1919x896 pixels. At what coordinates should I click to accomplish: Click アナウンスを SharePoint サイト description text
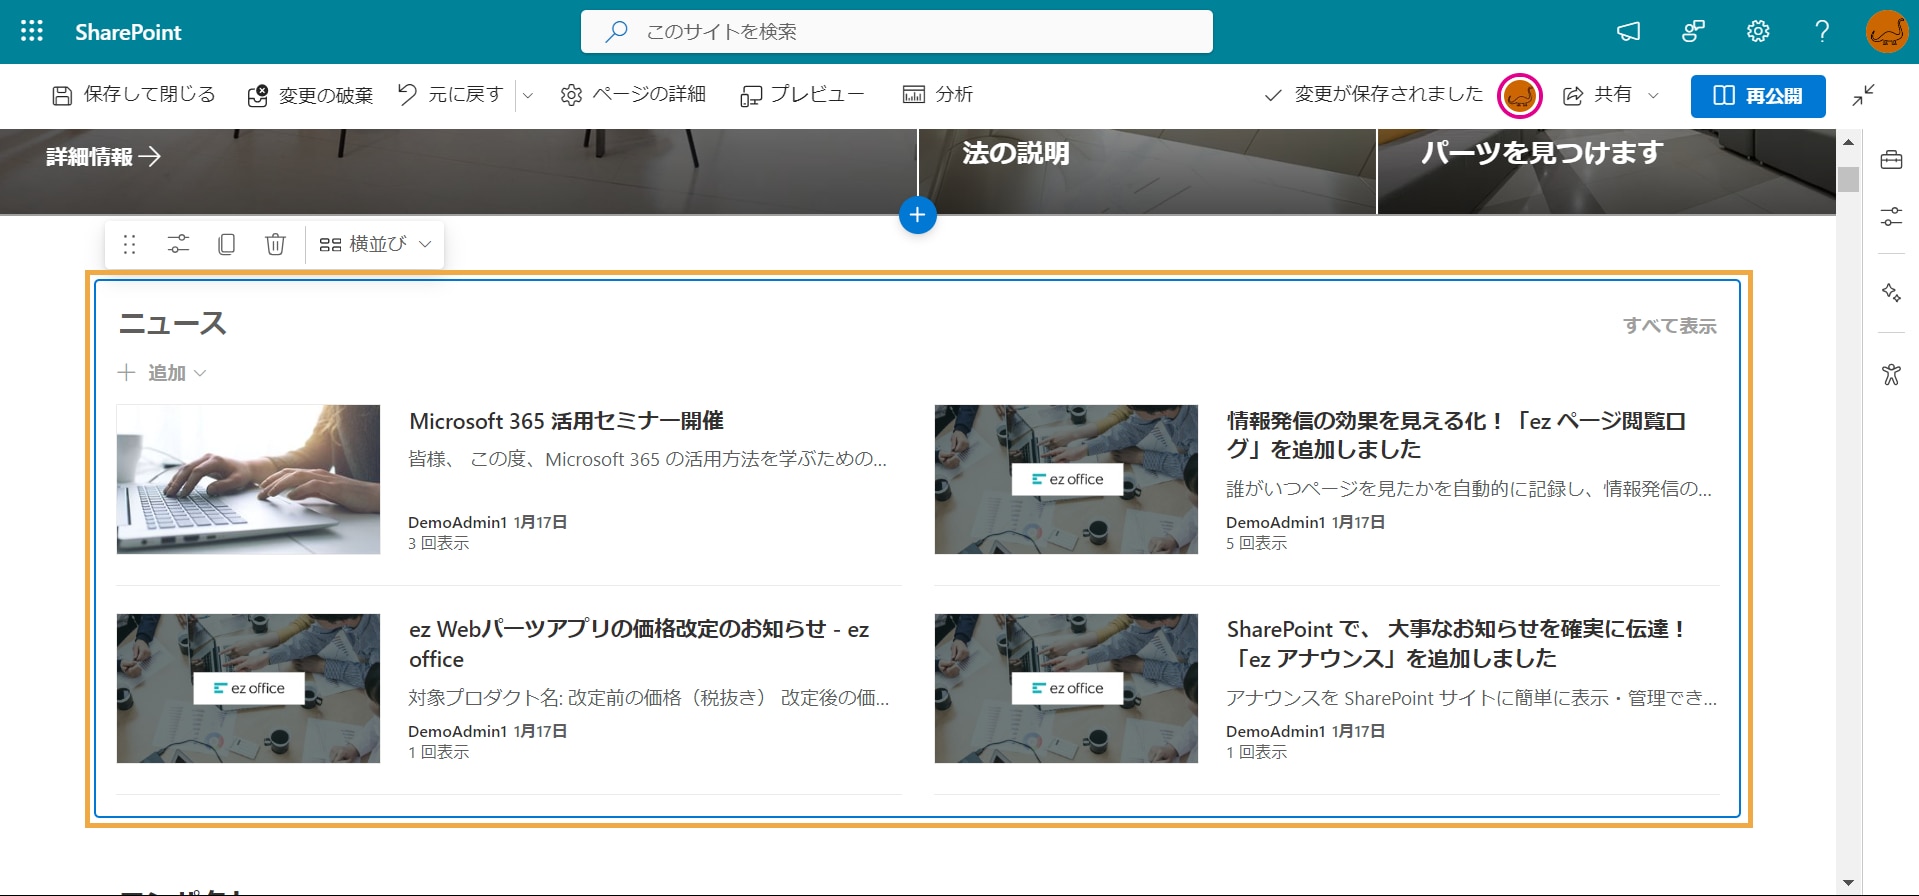1471,698
